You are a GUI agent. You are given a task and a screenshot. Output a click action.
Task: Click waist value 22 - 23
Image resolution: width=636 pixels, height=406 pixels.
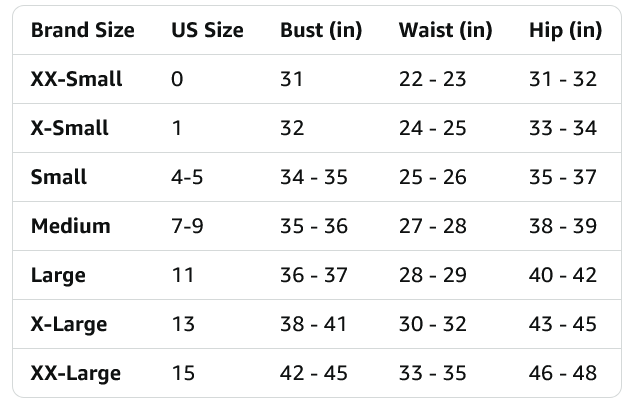(432, 79)
